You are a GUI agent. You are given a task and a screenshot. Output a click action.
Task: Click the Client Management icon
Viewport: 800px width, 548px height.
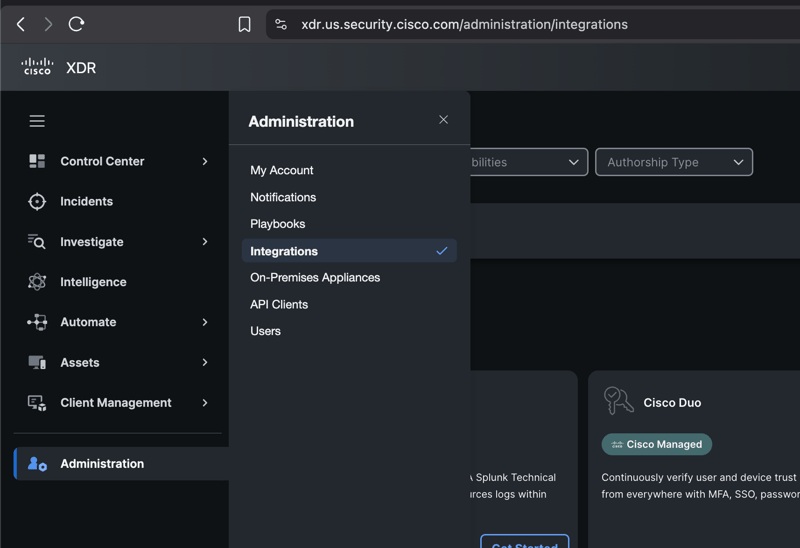(x=37, y=403)
